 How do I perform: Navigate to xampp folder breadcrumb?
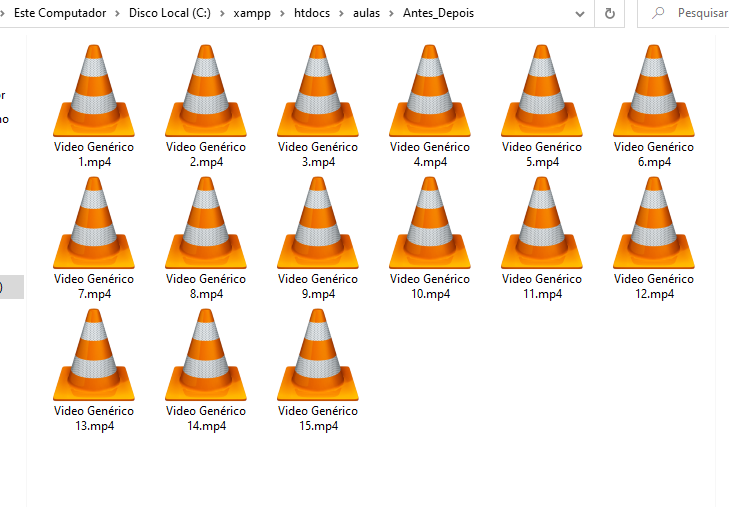(x=252, y=13)
